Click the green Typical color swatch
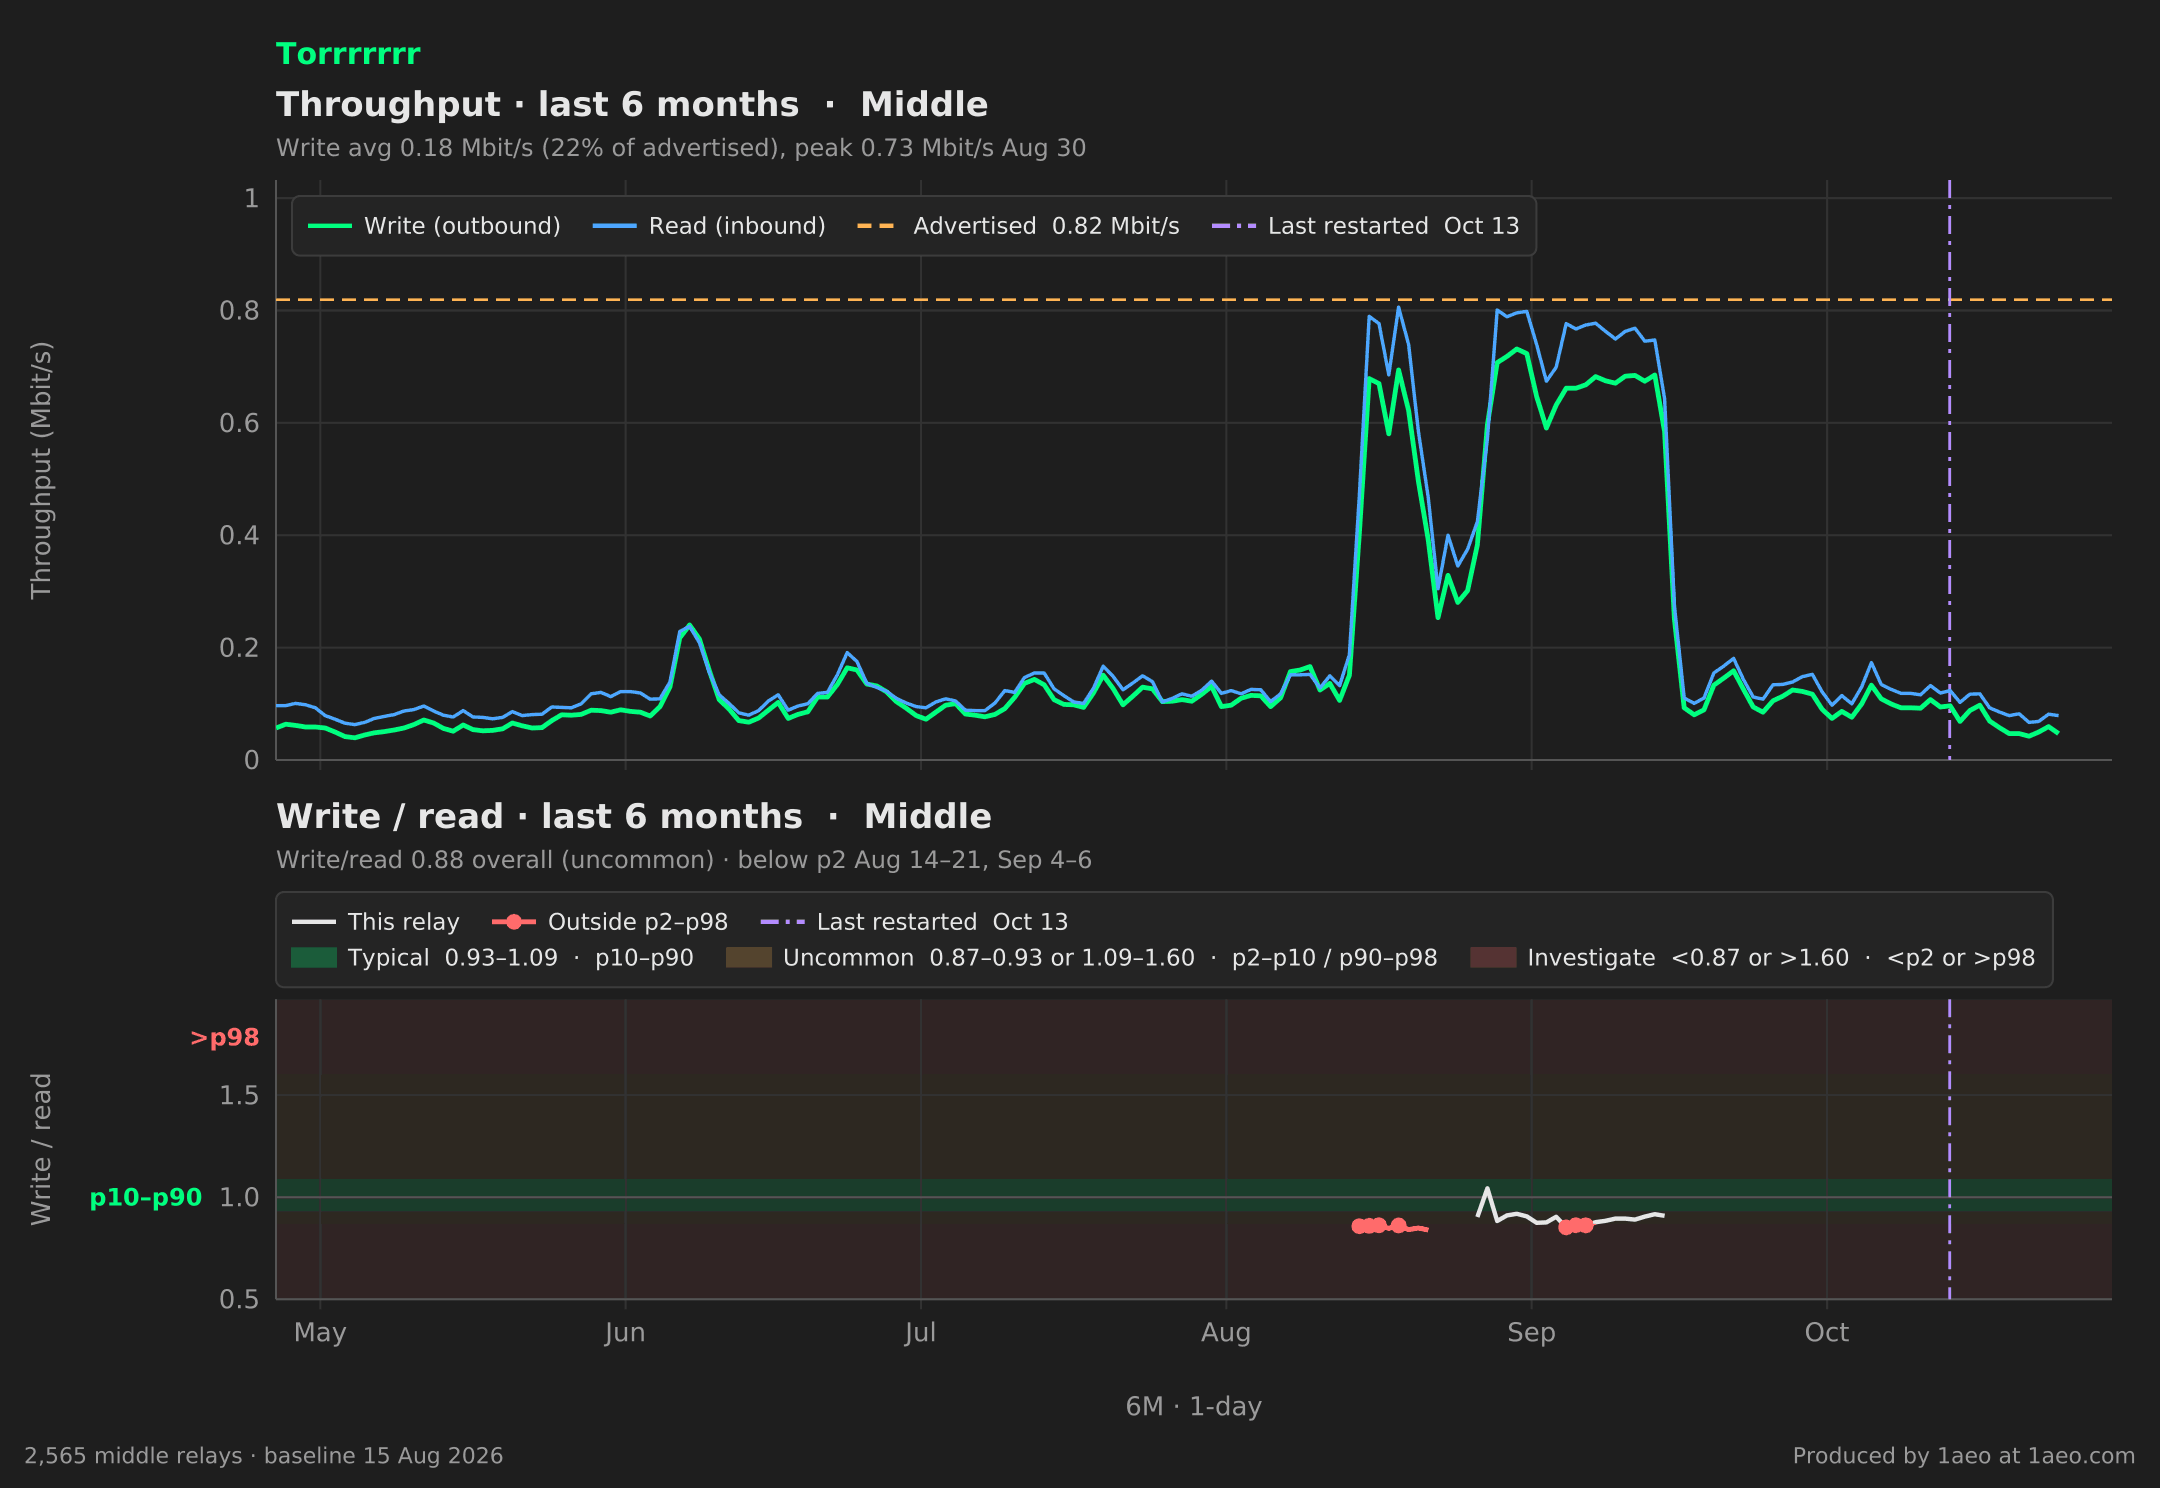 pyautogui.click(x=314, y=958)
